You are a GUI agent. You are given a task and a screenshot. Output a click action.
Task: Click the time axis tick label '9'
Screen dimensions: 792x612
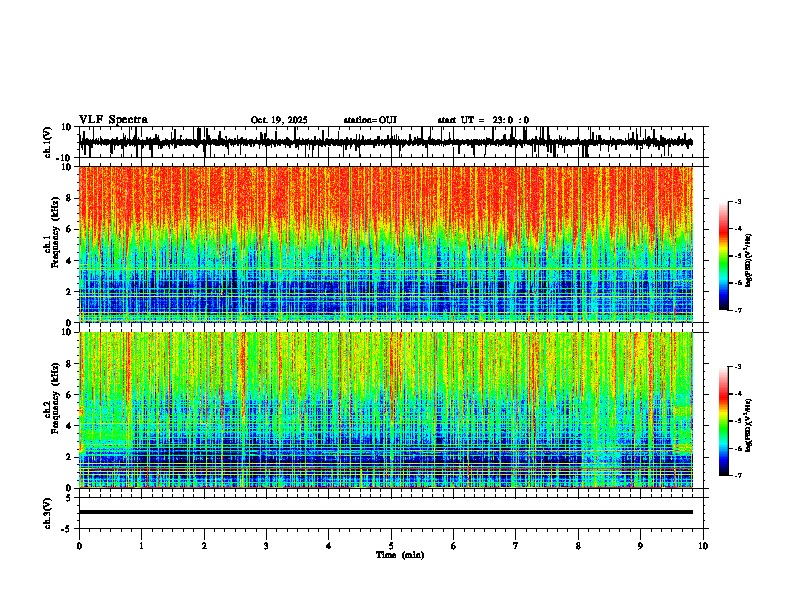pyautogui.click(x=640, y=546)
